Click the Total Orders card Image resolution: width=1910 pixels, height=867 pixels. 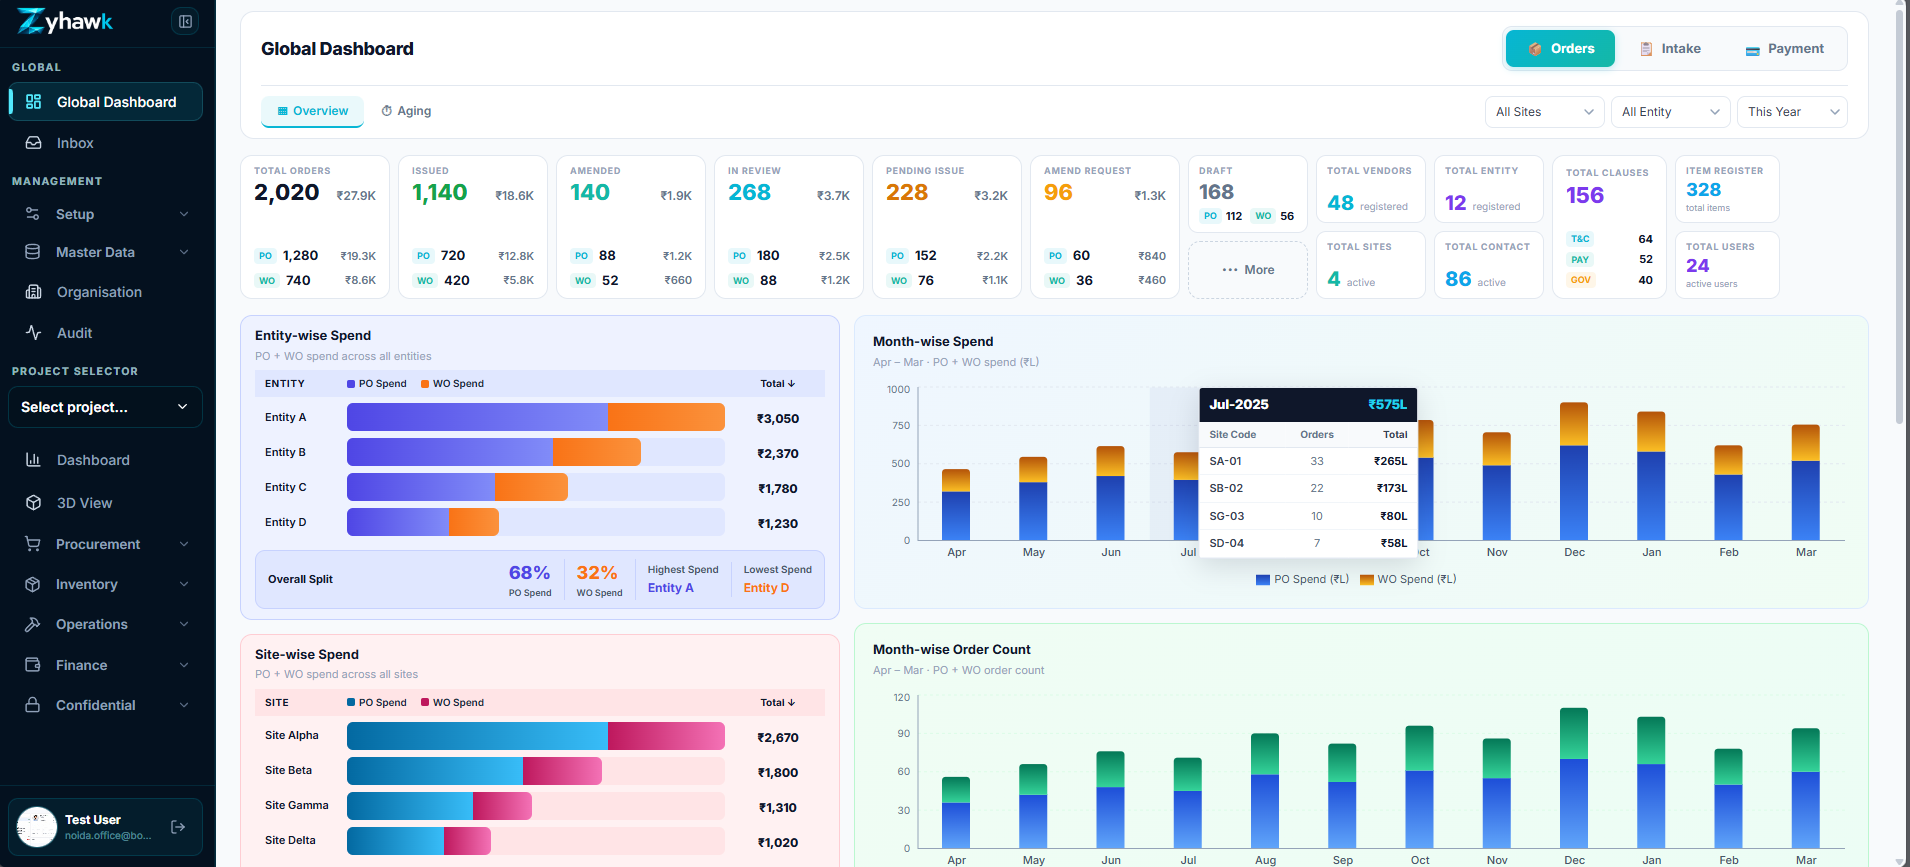point(315,227)
